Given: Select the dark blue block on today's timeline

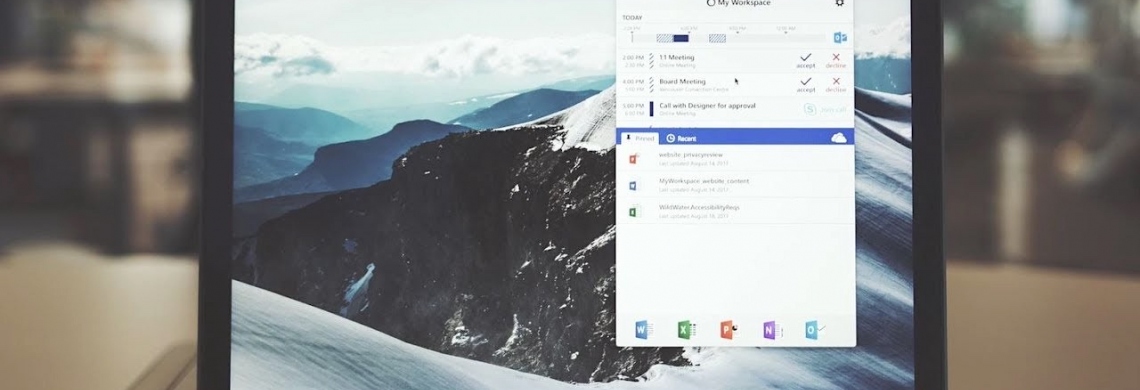Looking at the screenshot, I should pyautogui.click(x=681, y=38).
